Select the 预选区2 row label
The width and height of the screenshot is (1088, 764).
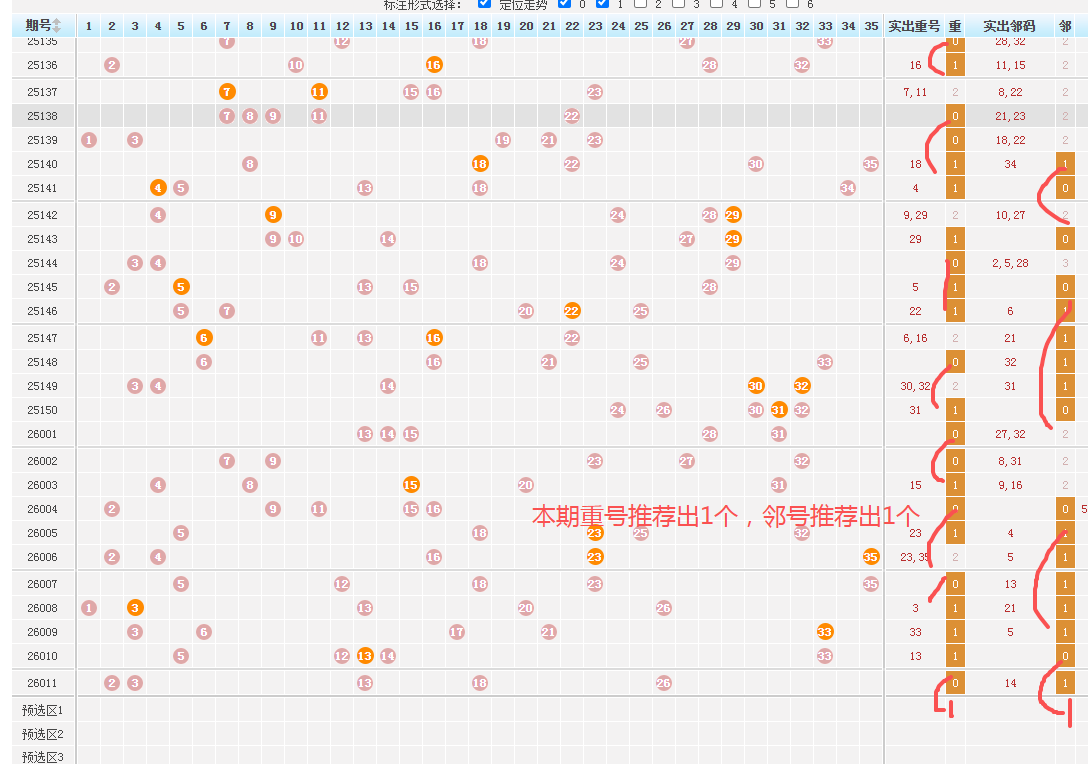click(43, 734)
